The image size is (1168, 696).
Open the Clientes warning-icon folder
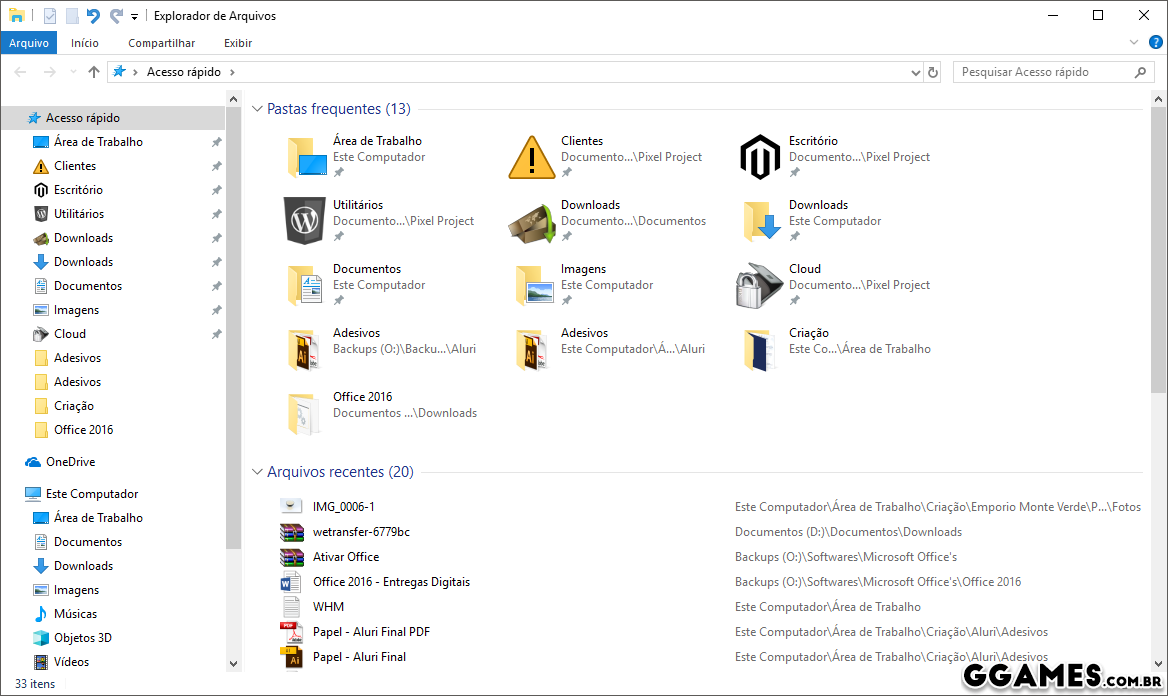tap(531, 158)
